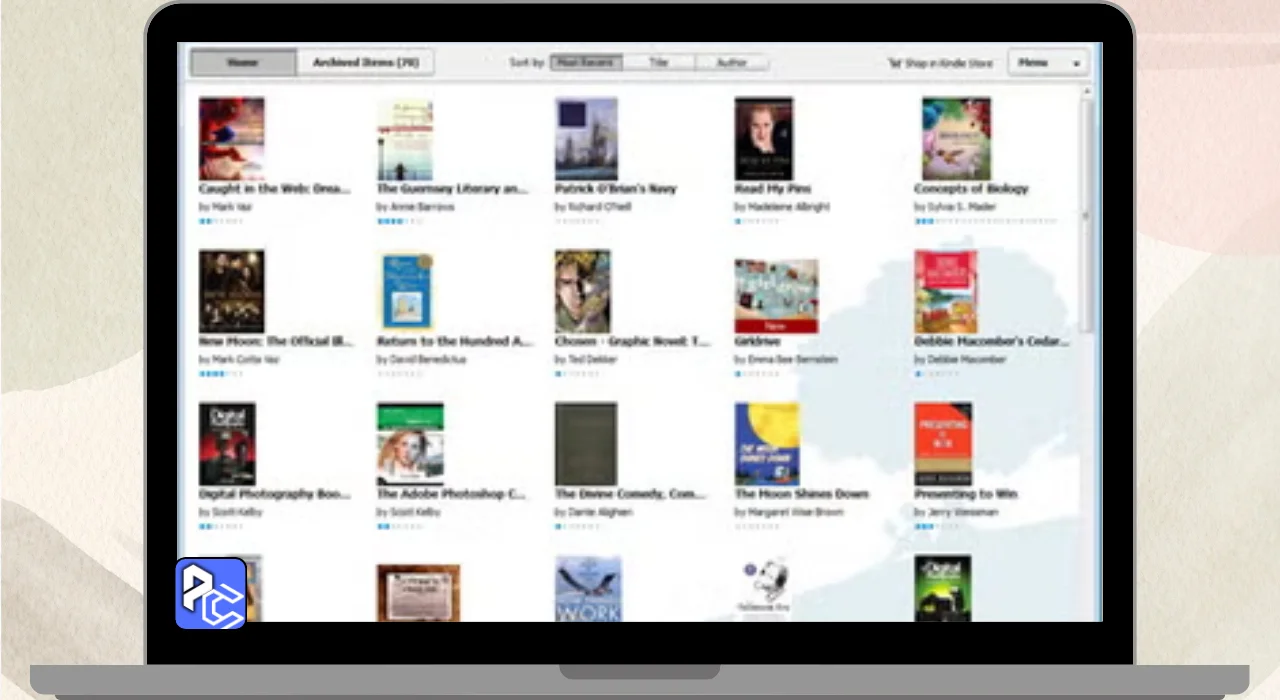Click the title "Patrick O'Brian's Navy"
The image size is (1280, 700).
[x=616, y=189]
